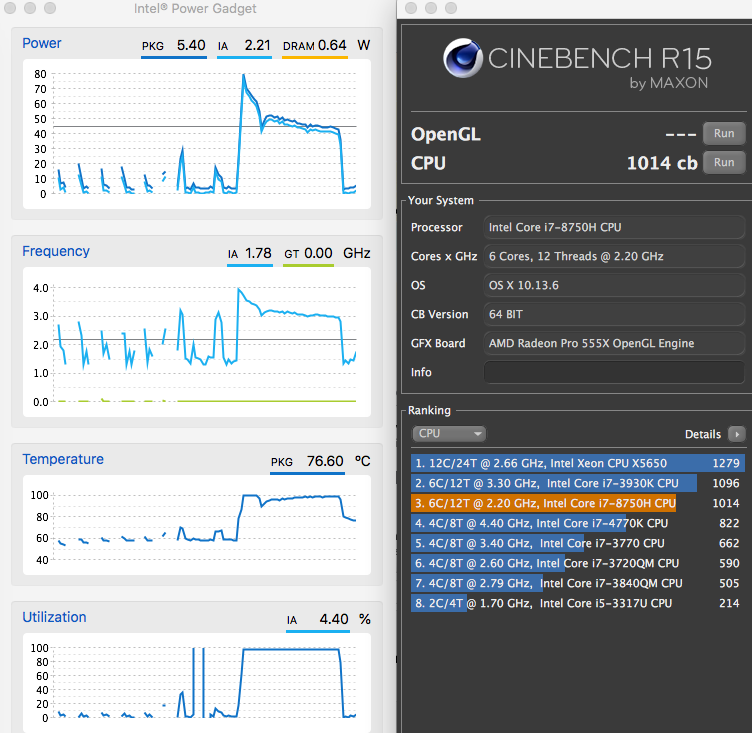Click inside the Power graph

point(197,134)
